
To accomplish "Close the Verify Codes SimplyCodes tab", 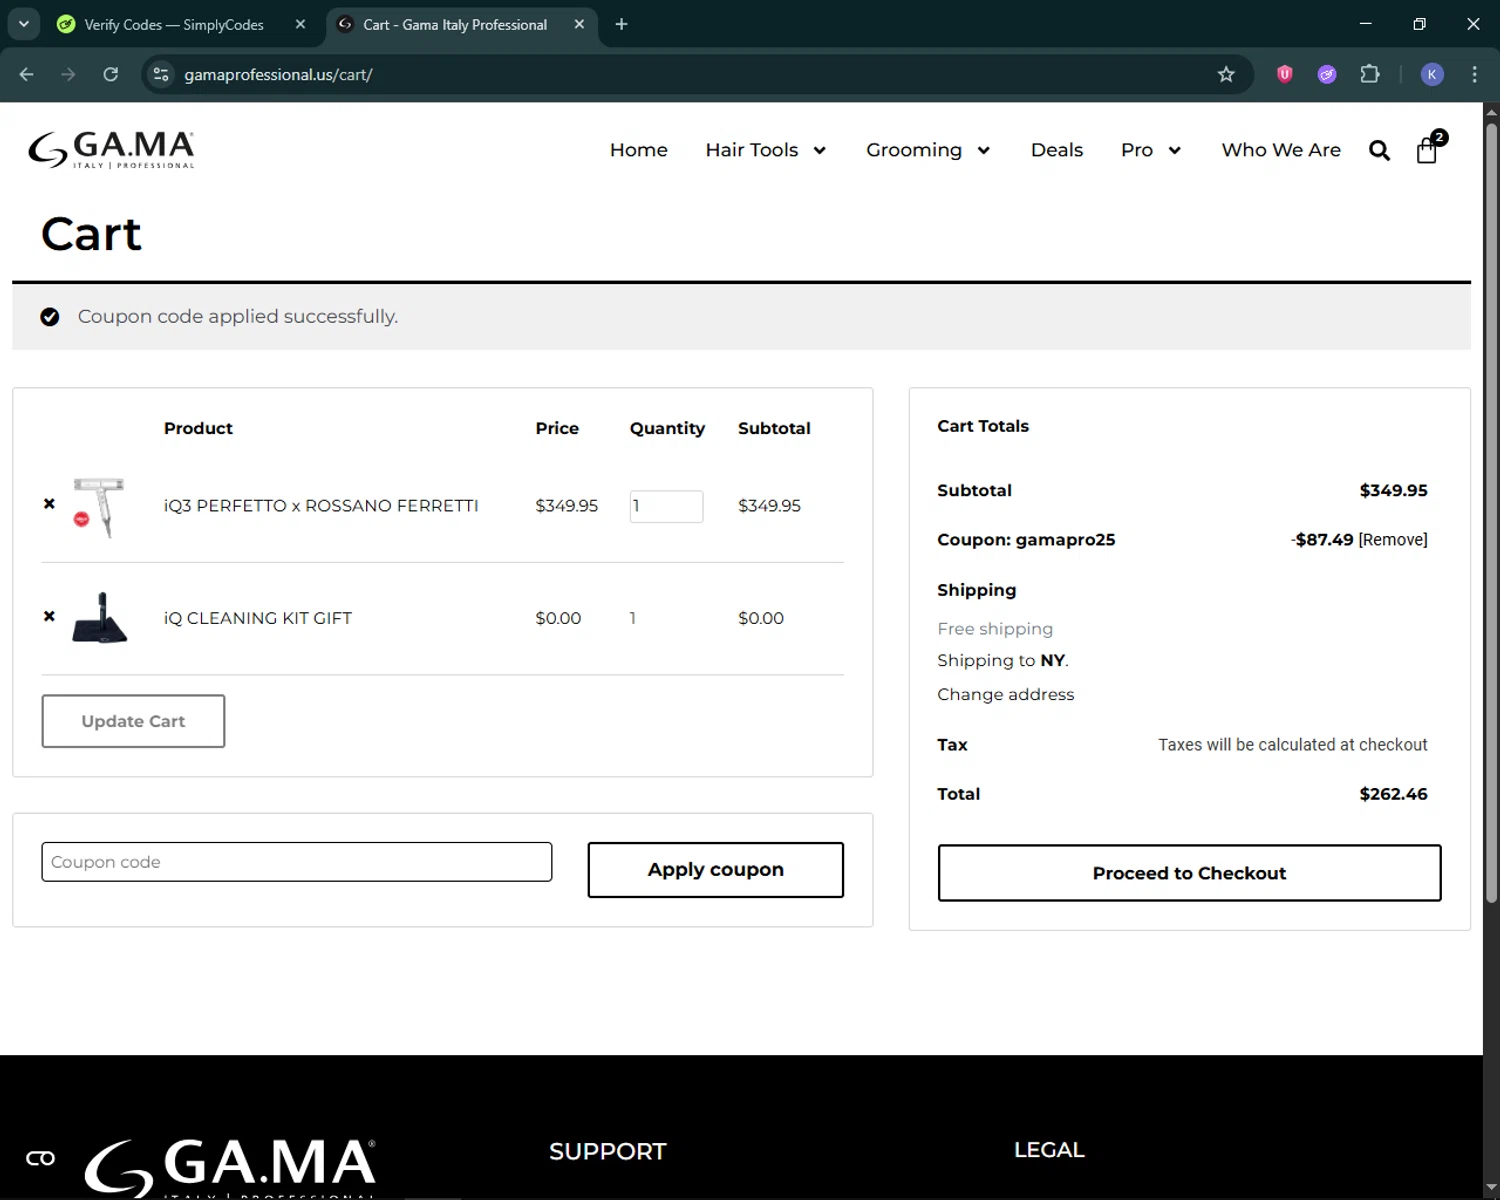I will [300, 24].
